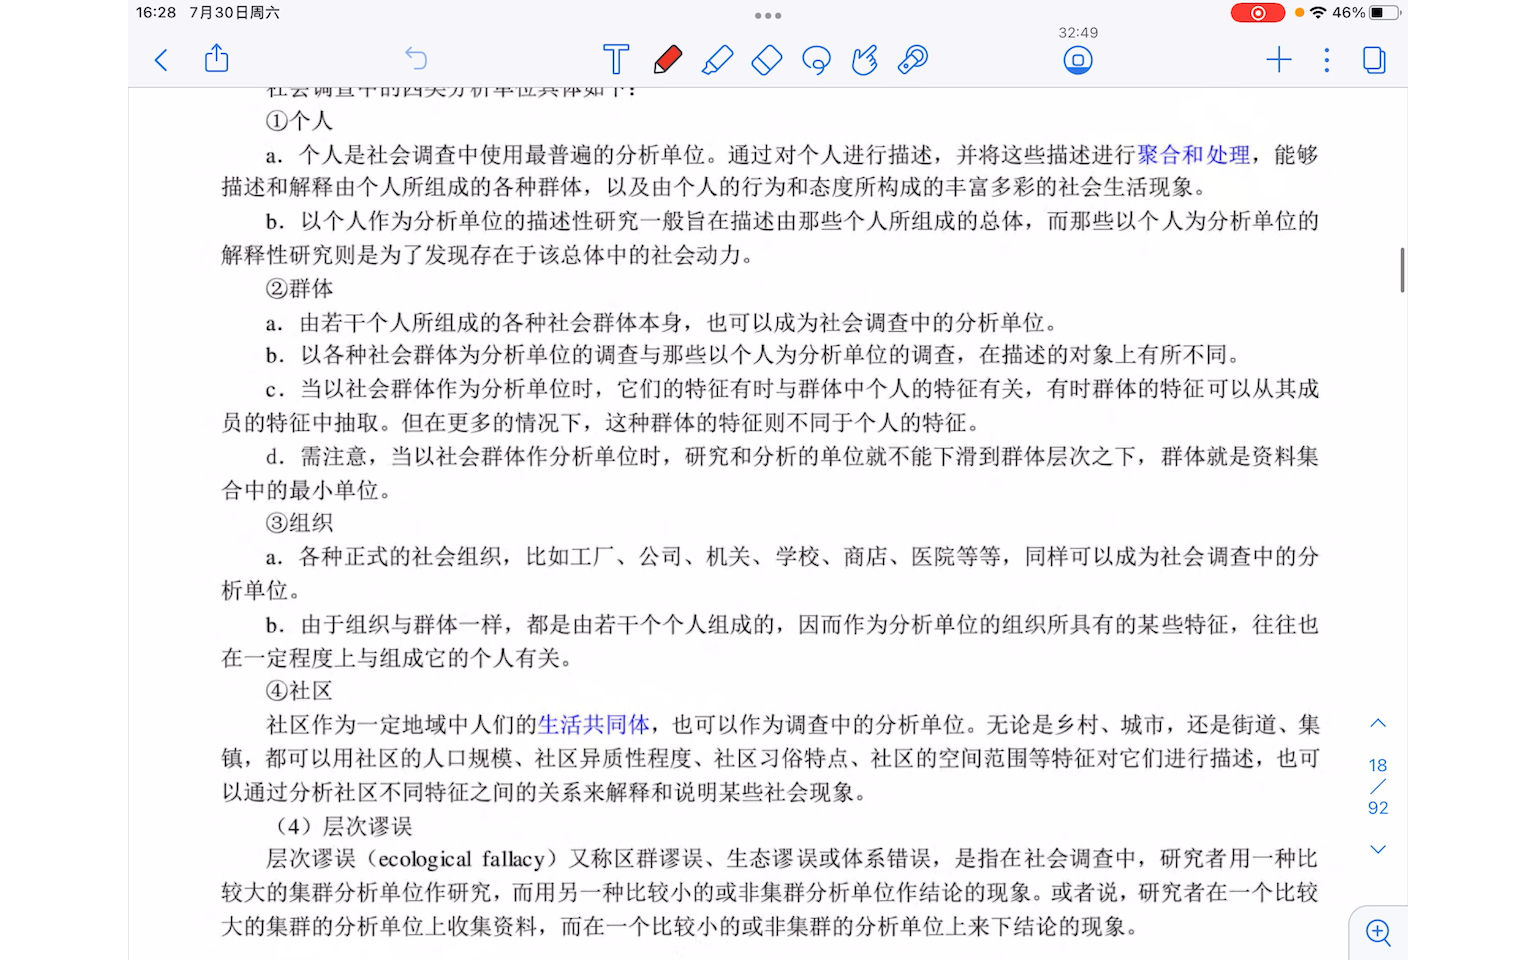Image resolution: width=1536 pixels, height=960 pixels.
Task: Activate the Lasso selection tool
Action: [x=815, y=59]
